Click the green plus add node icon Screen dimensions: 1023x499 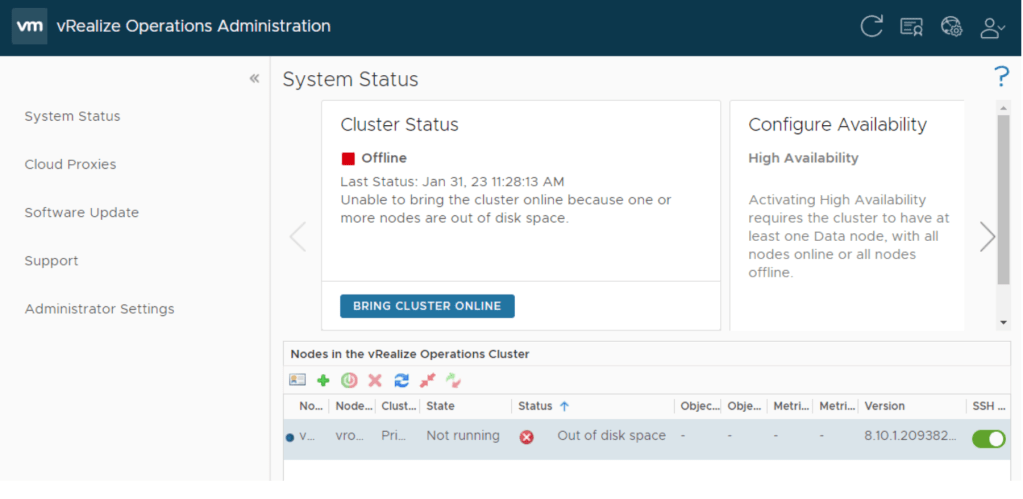coord(323,380)
